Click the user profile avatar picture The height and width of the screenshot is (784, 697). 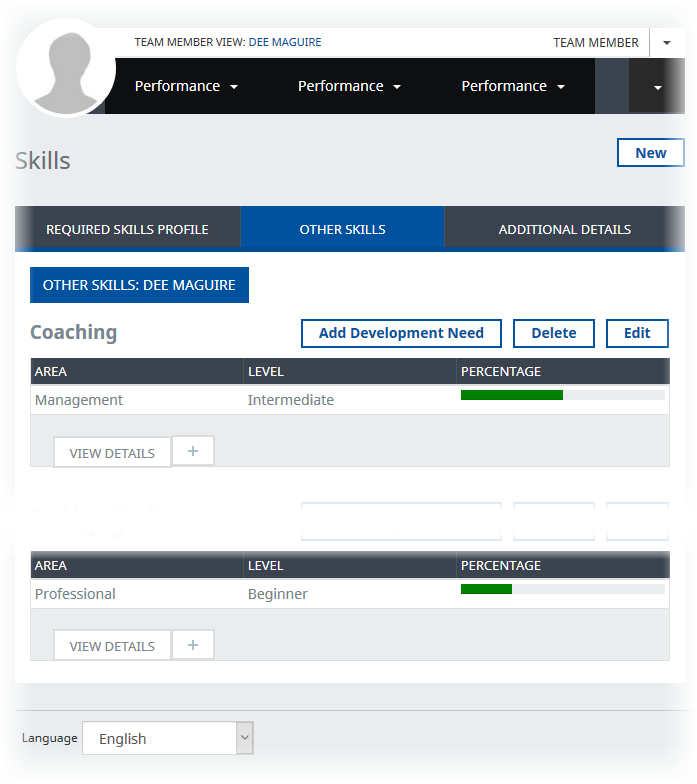[x=67, y=68]
